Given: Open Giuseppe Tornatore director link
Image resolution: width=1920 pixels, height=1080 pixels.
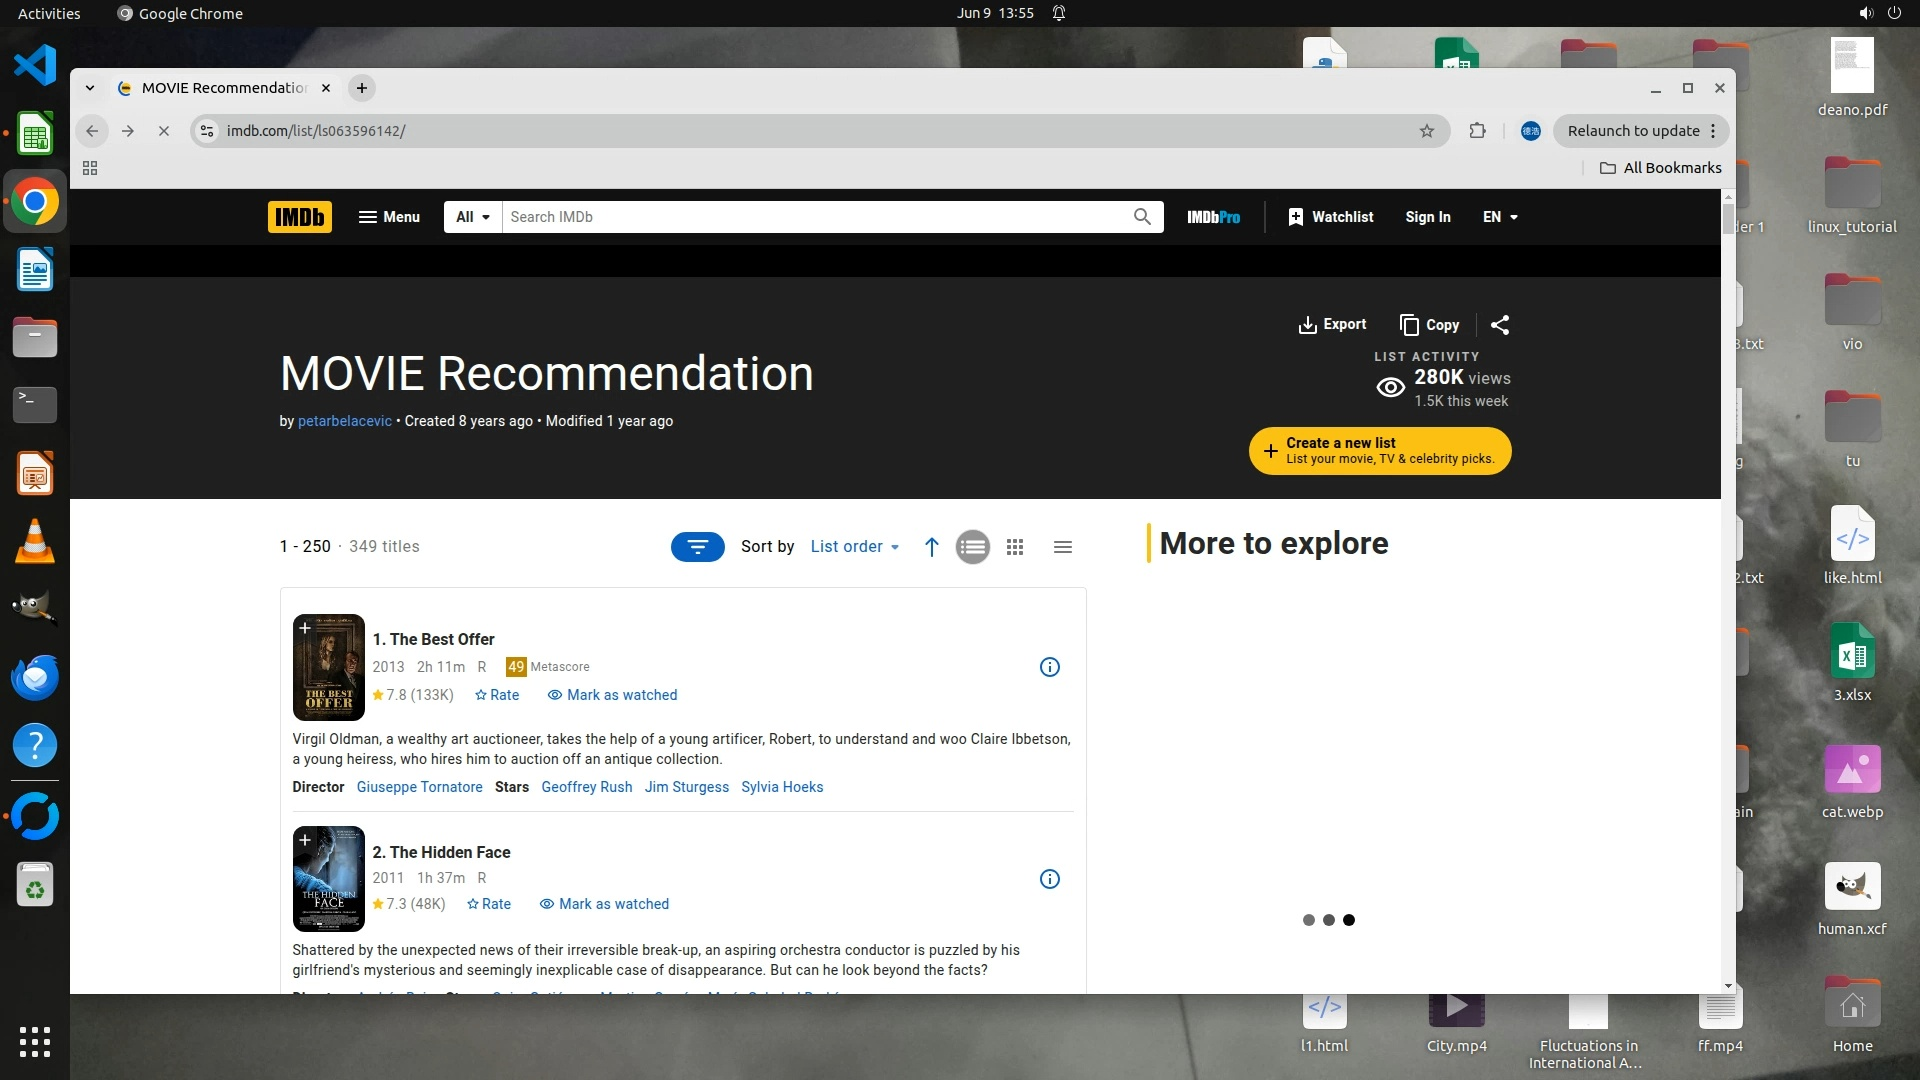Looking at the screenshot, I should [x=419, y=787].
